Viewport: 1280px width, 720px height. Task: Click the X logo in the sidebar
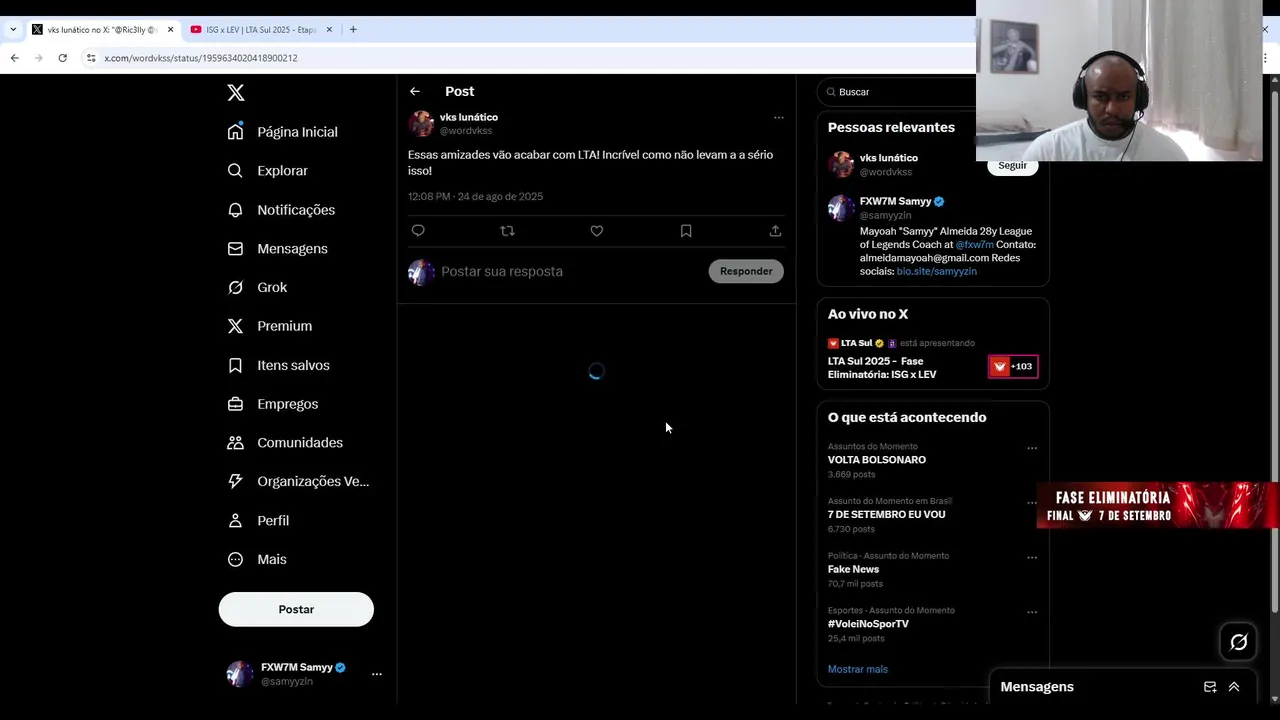(x=236, y=93)
